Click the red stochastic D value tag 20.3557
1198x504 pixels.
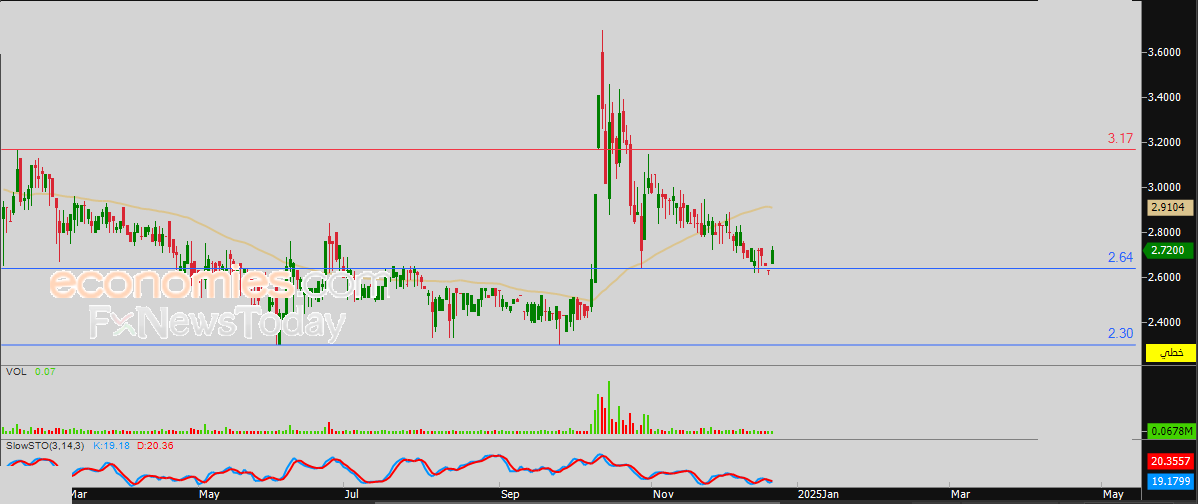click(x=1170, y=461)
